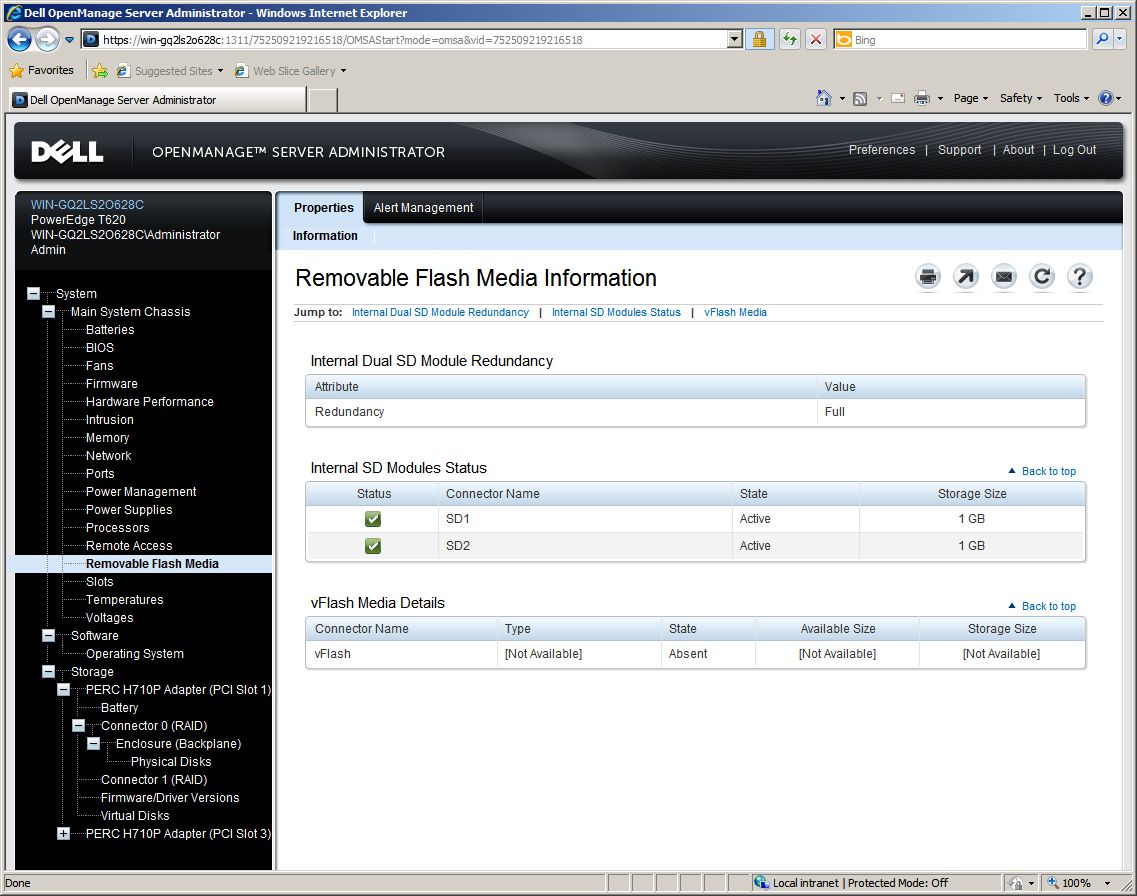Click the Log Out link
The image size is (1137, 896).
click(1074, 150)
